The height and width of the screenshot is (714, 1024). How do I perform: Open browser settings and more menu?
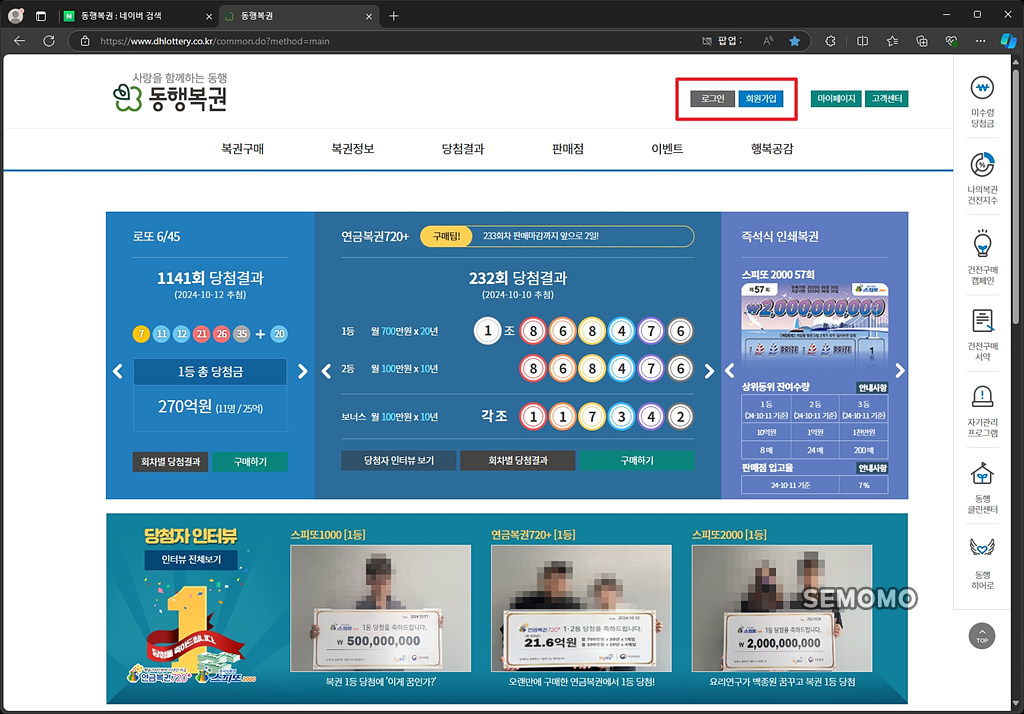[x=980, y=41]
